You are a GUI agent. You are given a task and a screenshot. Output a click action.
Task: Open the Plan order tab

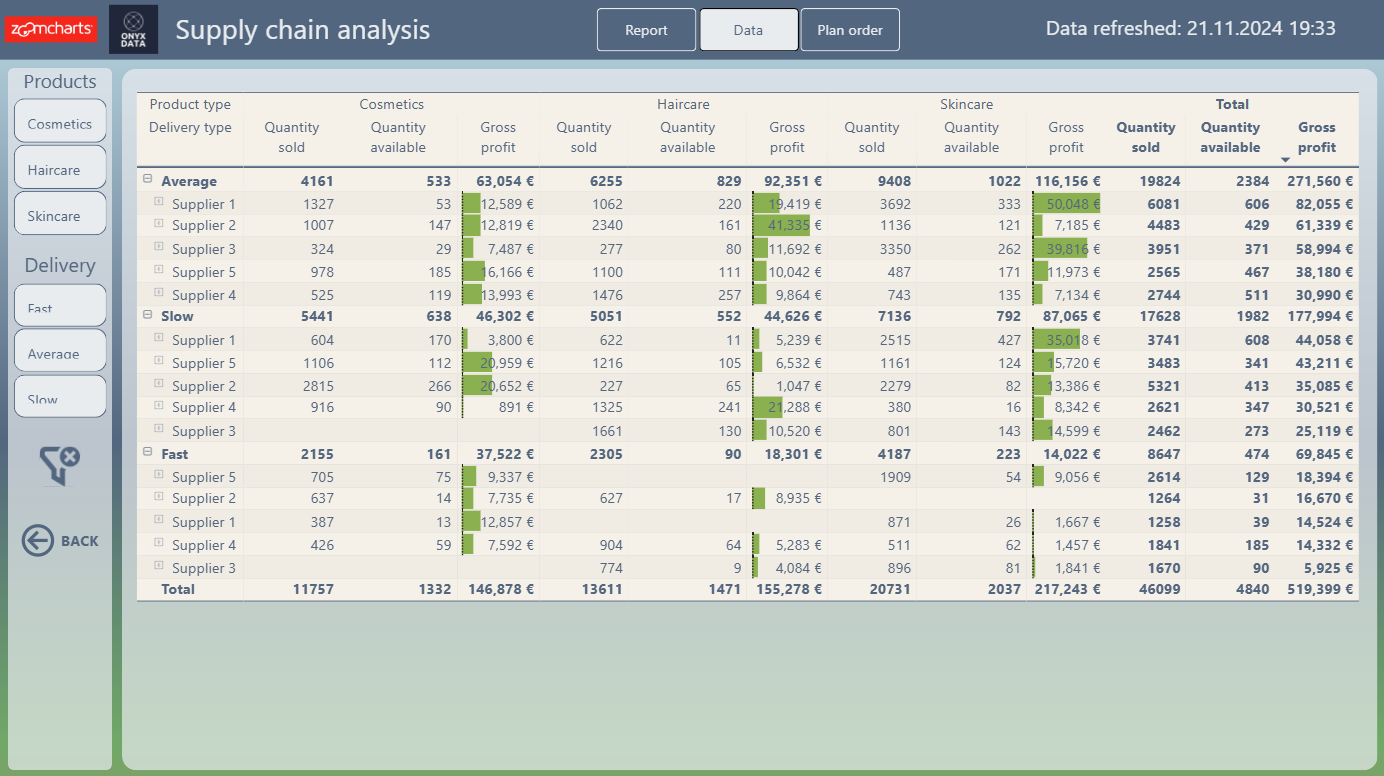(x=850, y=30)
